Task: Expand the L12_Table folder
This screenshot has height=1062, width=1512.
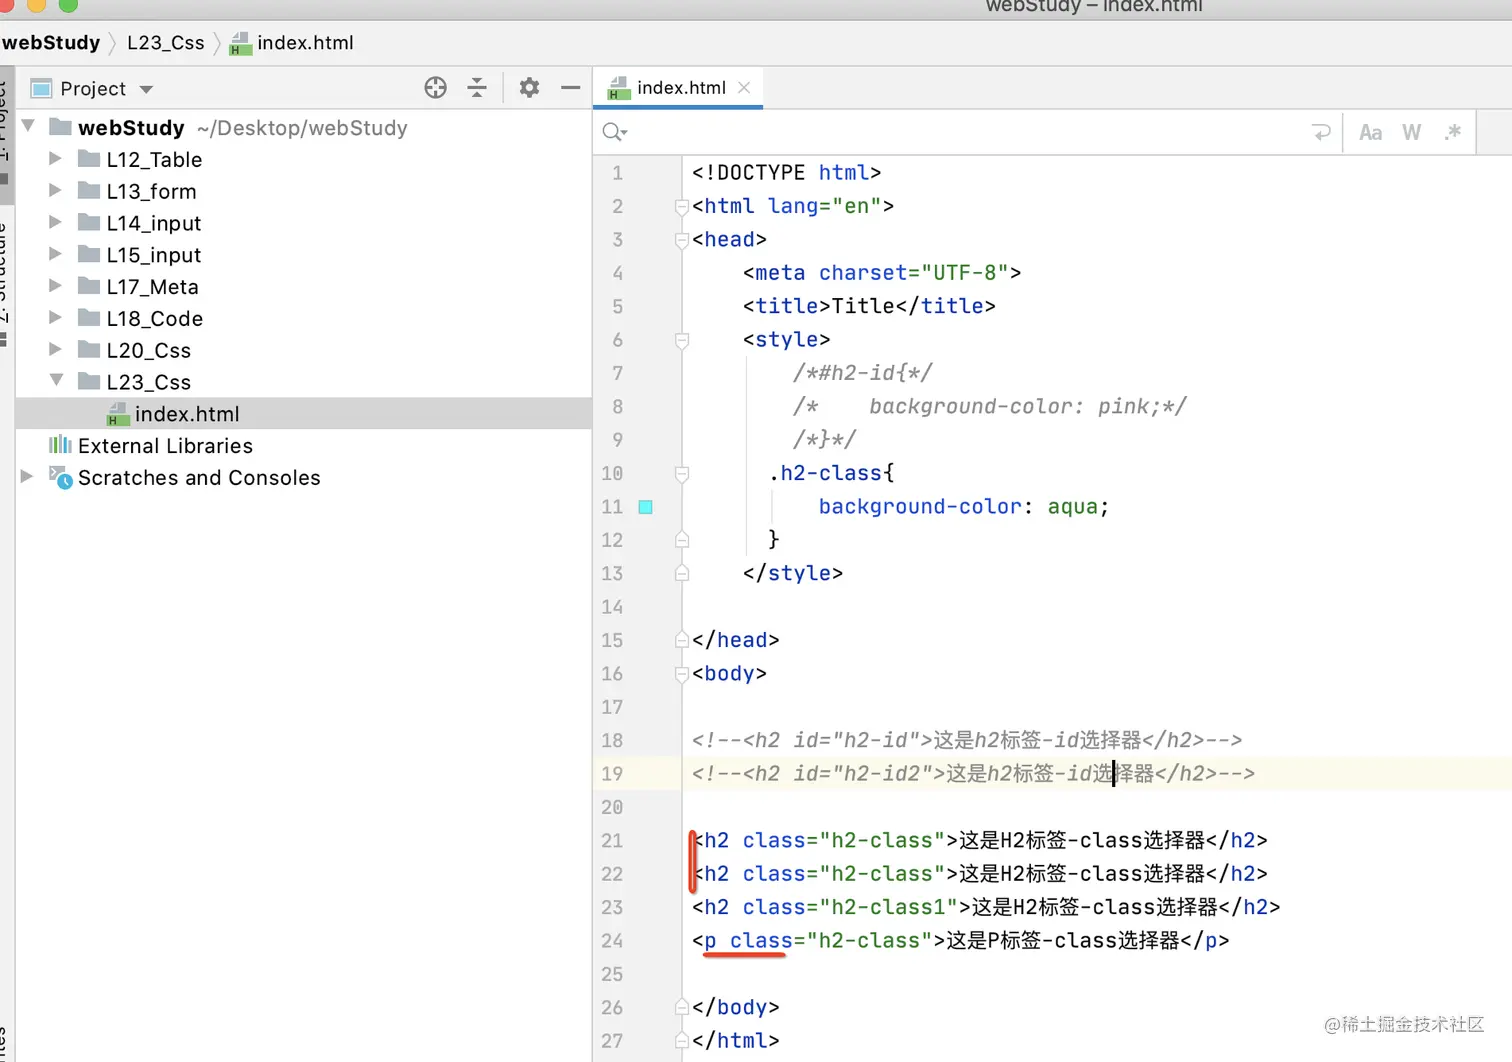Action: tap(56, 159)
